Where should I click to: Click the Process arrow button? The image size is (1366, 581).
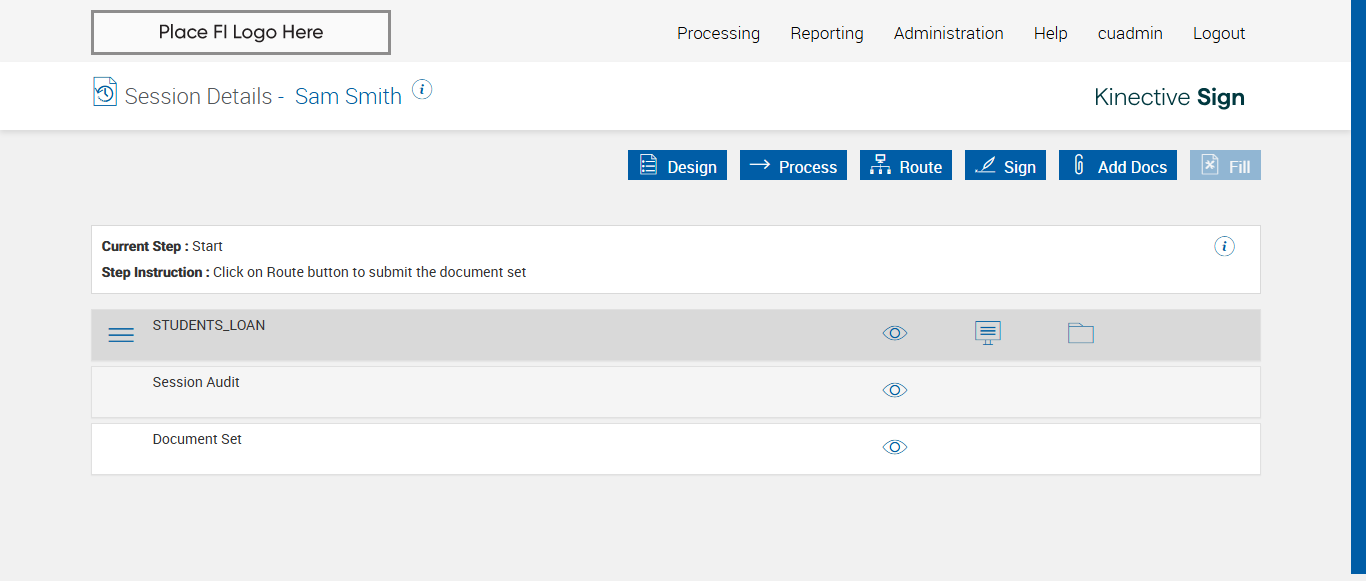click(x=793, y=166)
